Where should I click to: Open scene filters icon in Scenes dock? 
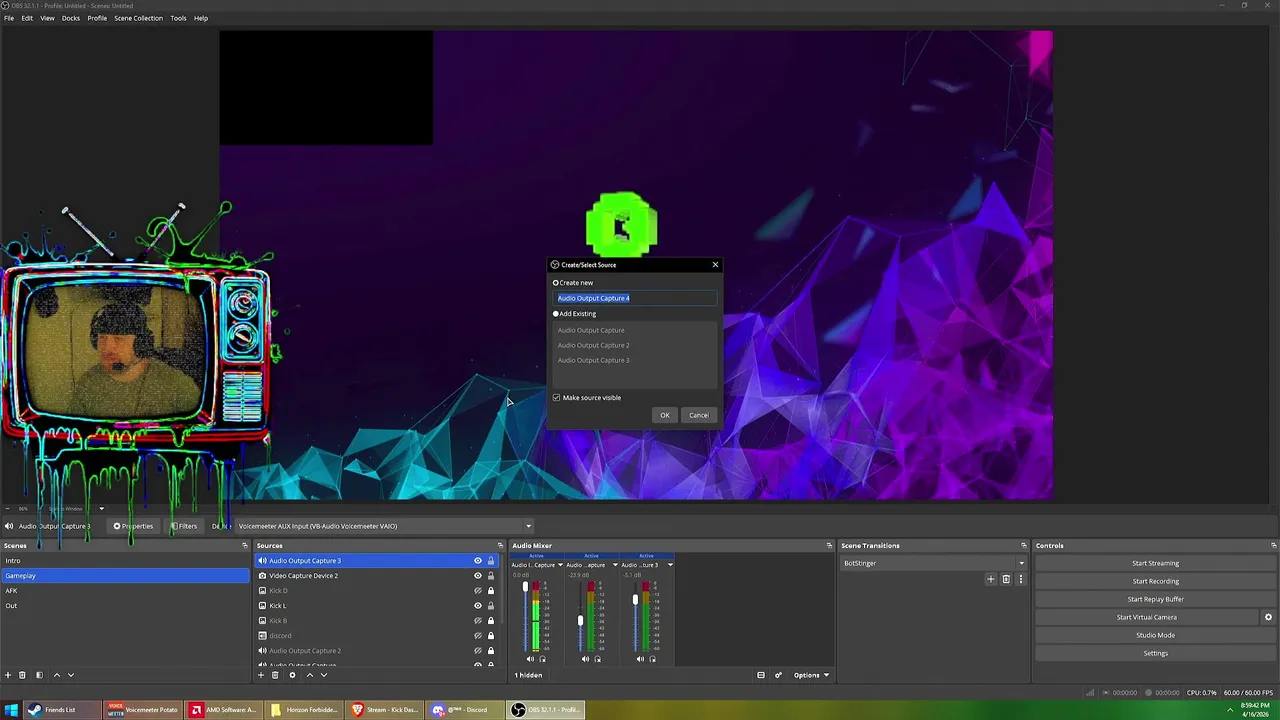[x=39, y=675]
